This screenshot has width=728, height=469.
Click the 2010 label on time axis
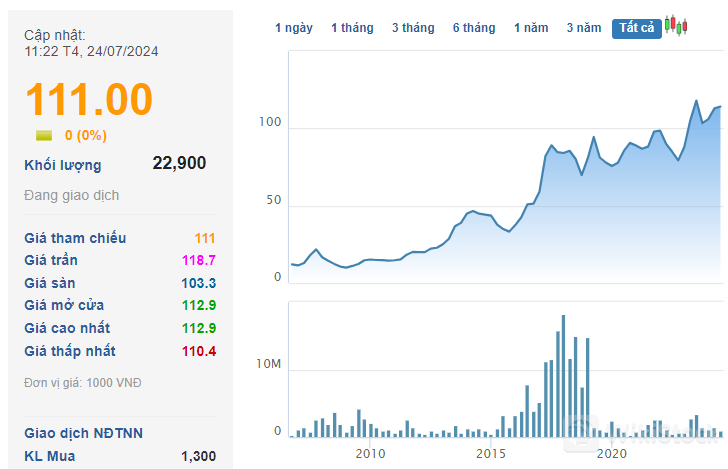[370, 454]
